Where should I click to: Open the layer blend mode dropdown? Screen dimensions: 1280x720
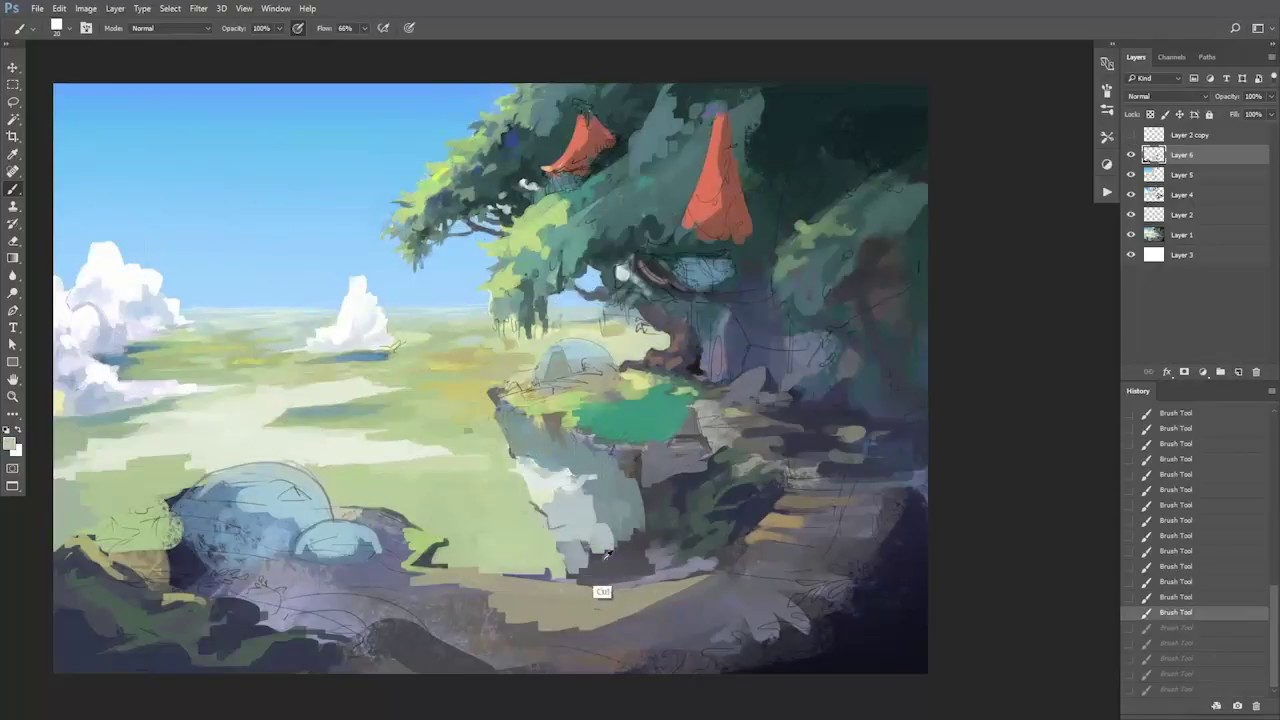pyautogui.click(x=1167, y=96)
